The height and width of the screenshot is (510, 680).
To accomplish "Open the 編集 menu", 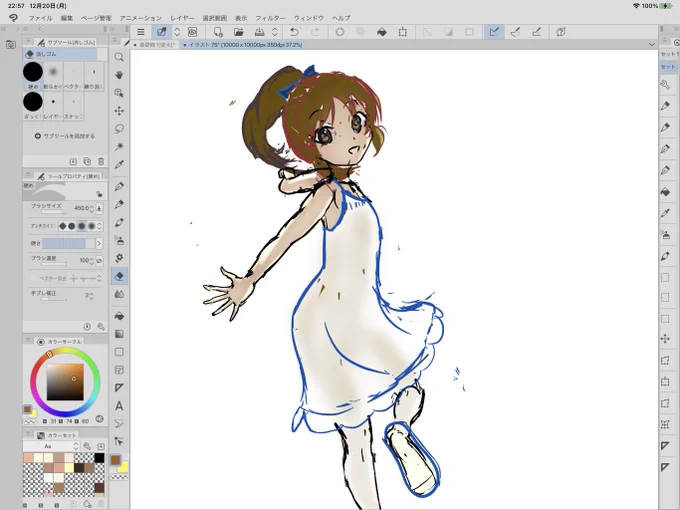I will tap(67, 18).
